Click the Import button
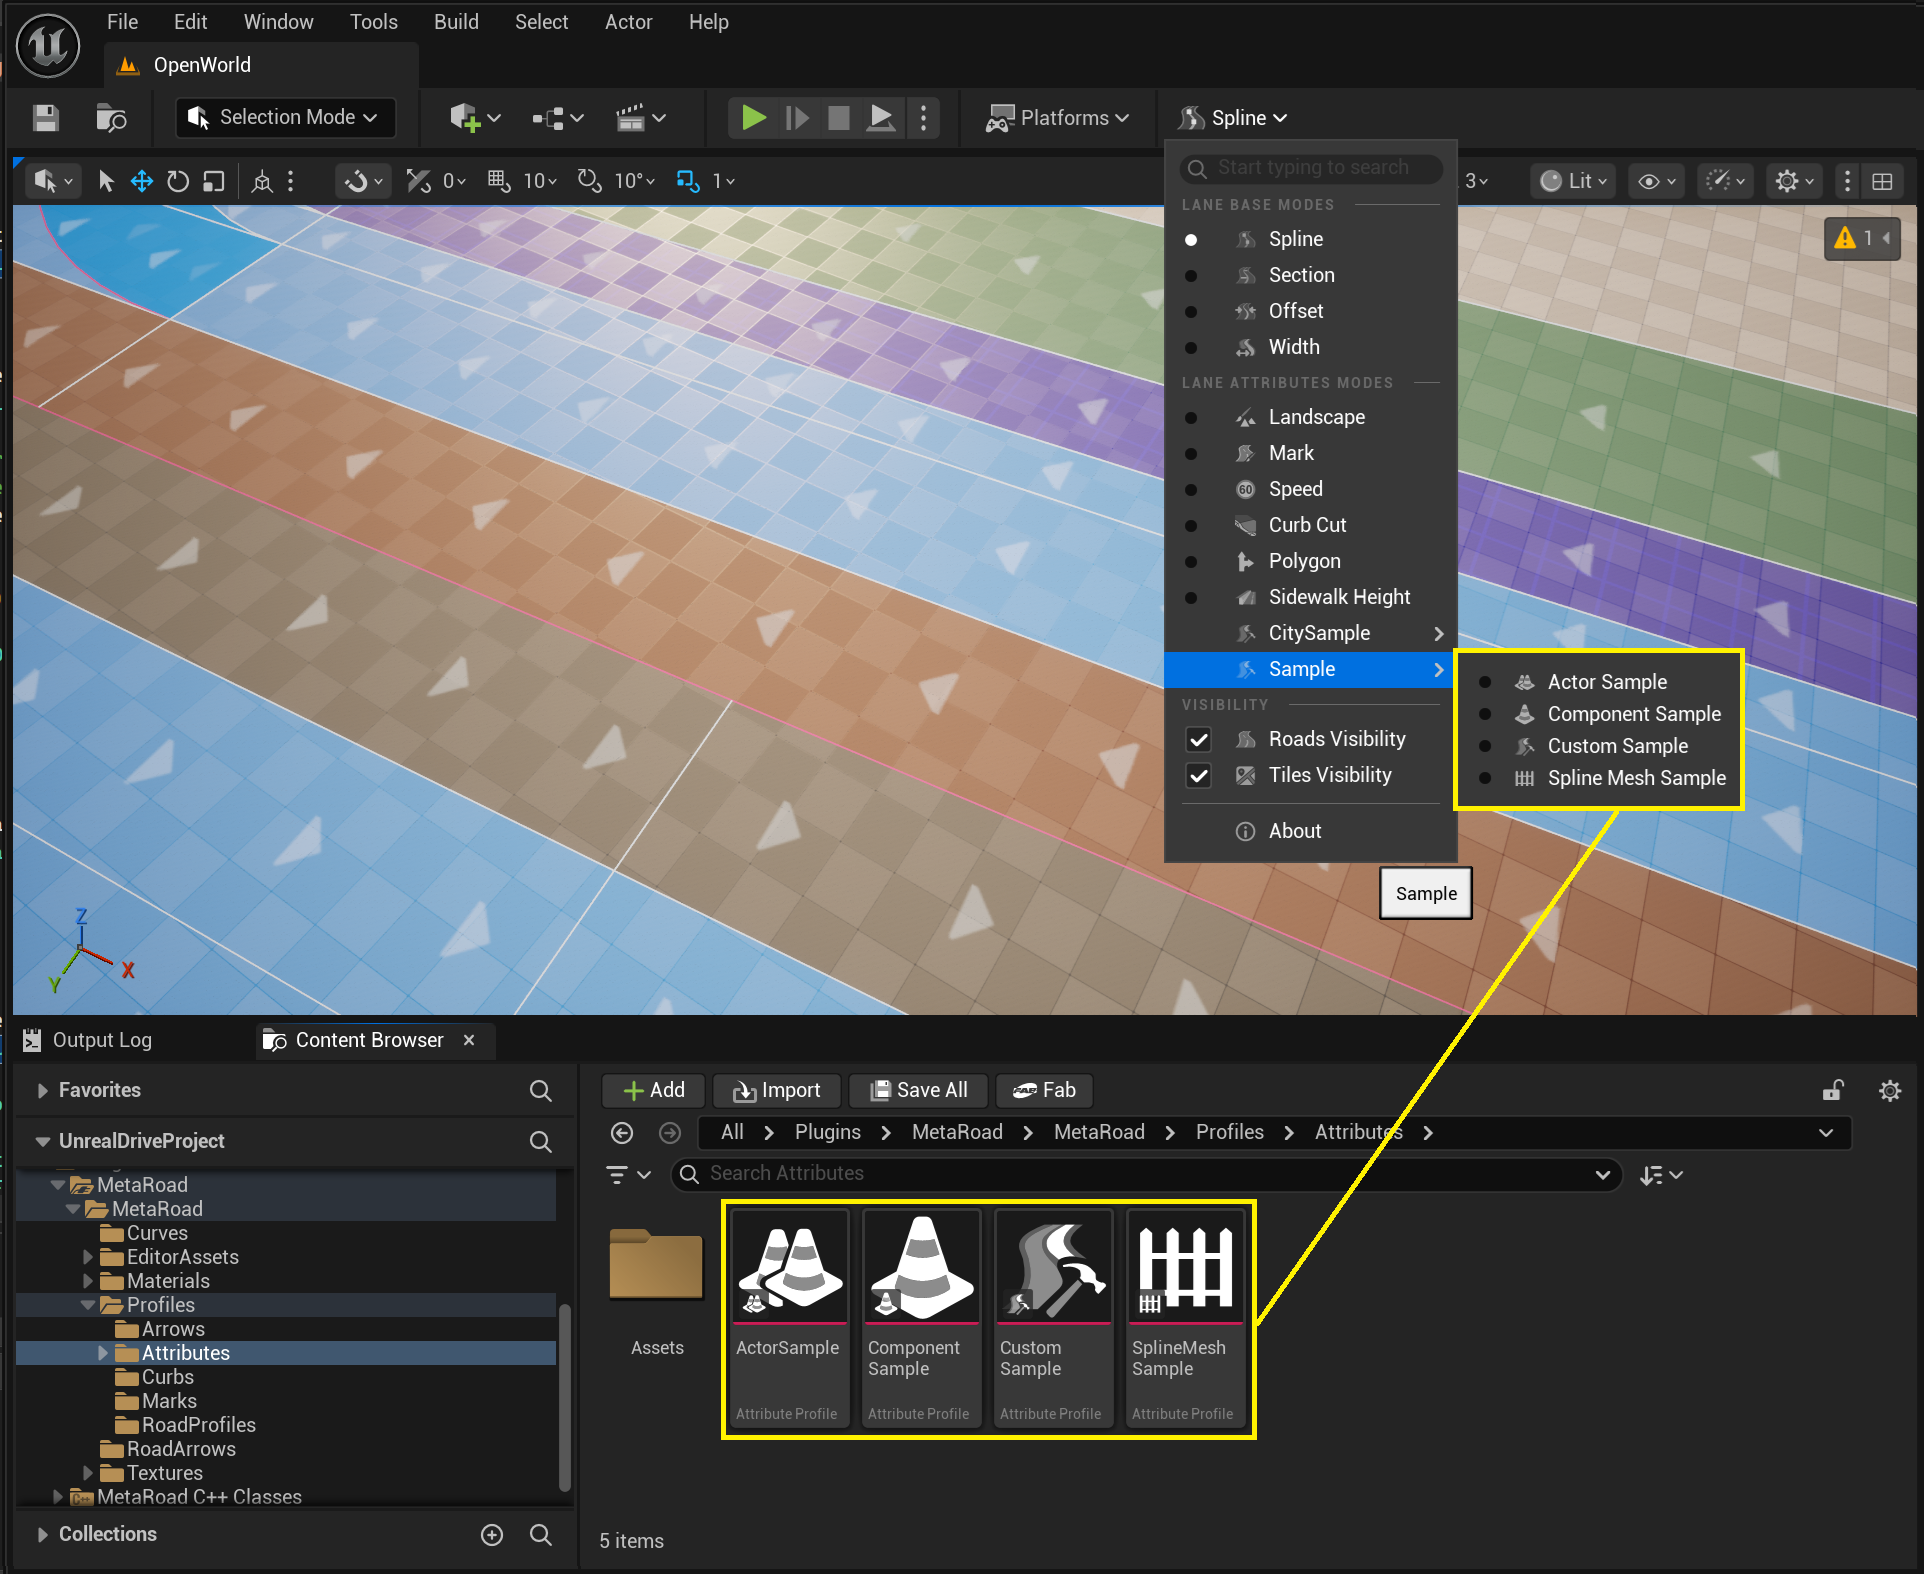Screen dimensions: 1924x1574 777,1090
